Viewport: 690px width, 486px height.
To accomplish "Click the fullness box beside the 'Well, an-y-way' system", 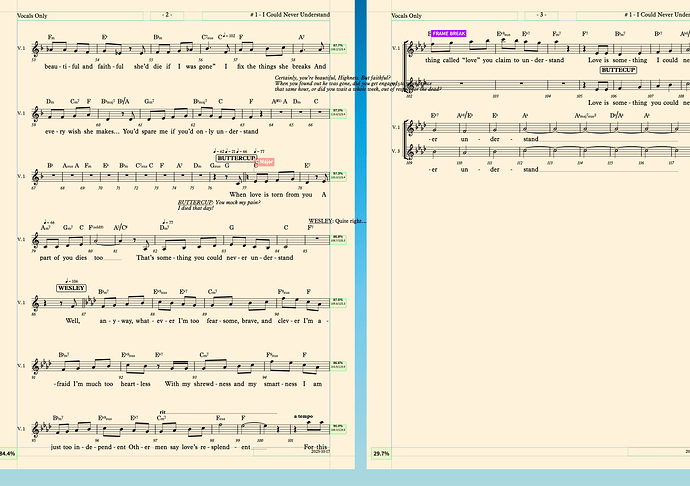I will (338, 302).
